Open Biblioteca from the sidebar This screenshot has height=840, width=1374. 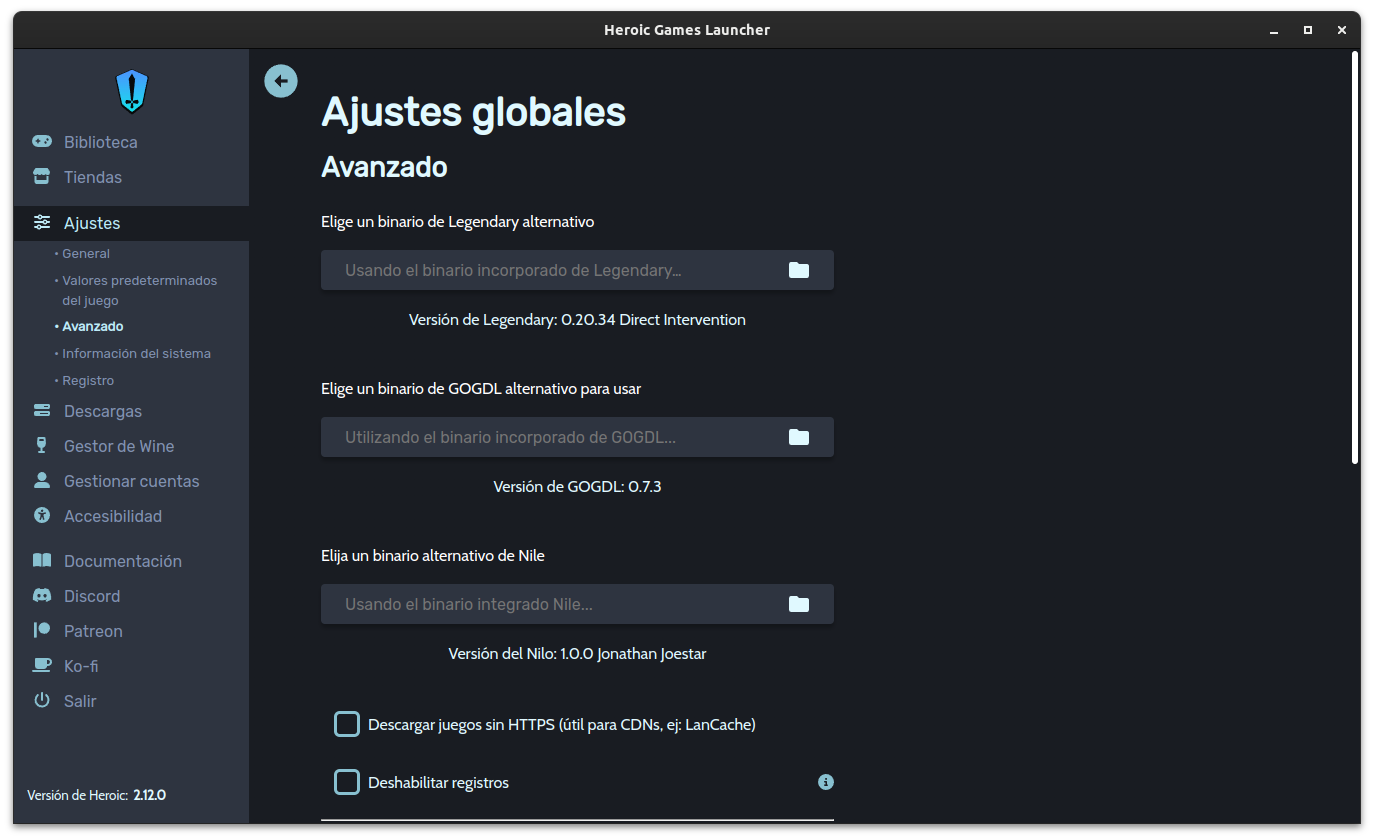100,142
